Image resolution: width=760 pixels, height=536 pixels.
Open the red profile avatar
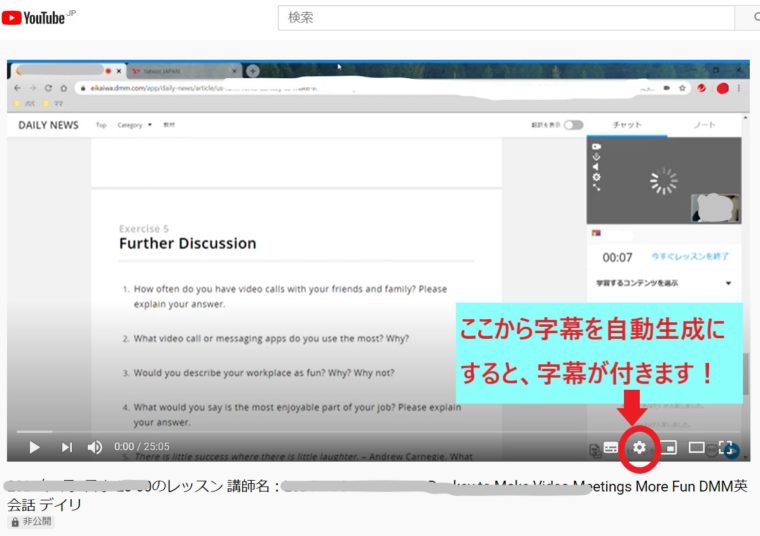(723, 88)
